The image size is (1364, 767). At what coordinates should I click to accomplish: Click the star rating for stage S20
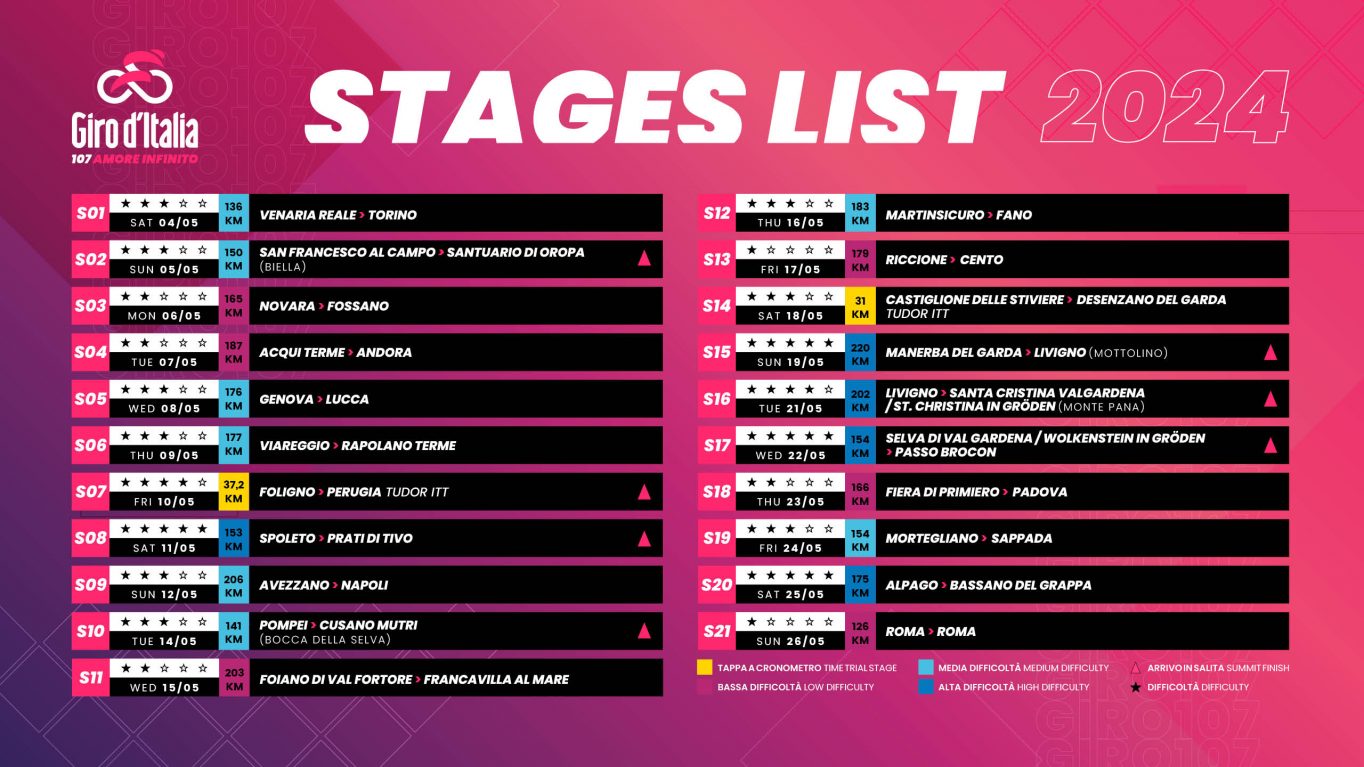pyautogui.click(x=790, y=576)
